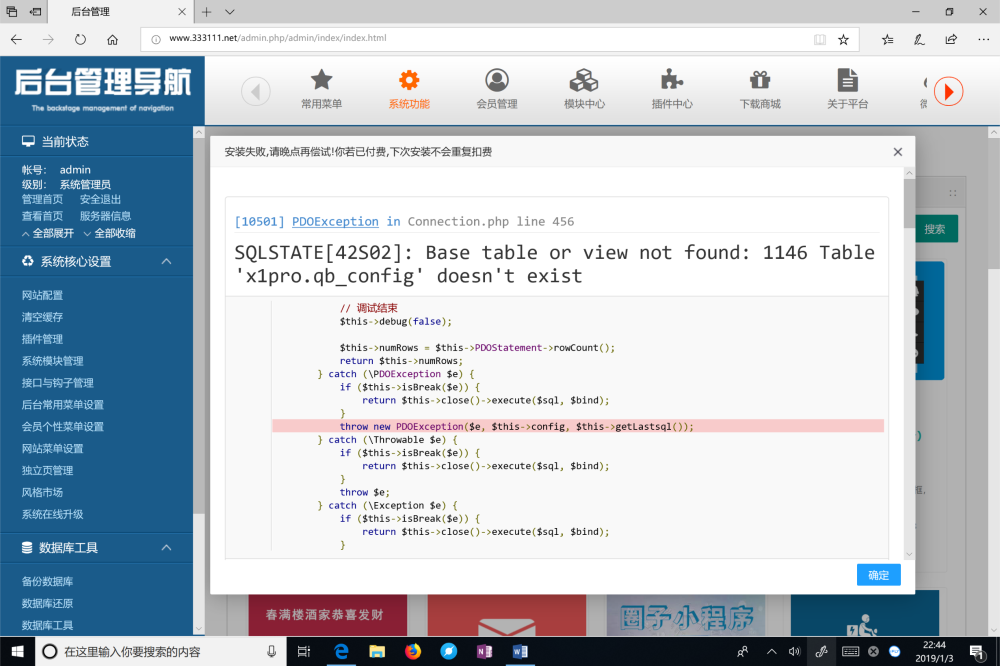Click the PDOException link in error

[x=335, y=222]
